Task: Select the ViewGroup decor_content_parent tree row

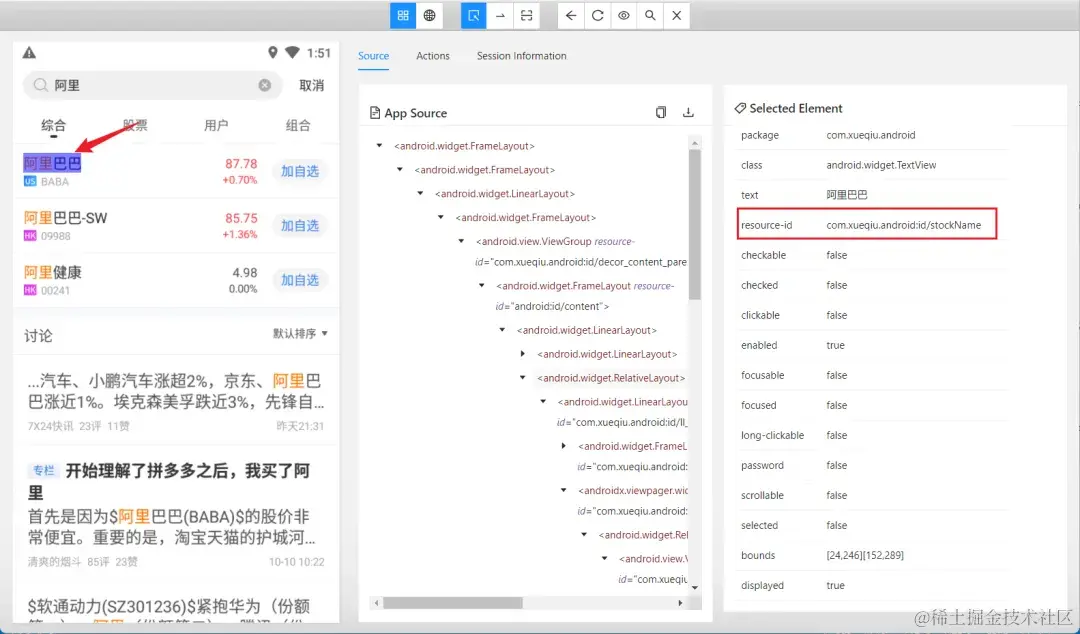Action: click(x=581, y=252)
